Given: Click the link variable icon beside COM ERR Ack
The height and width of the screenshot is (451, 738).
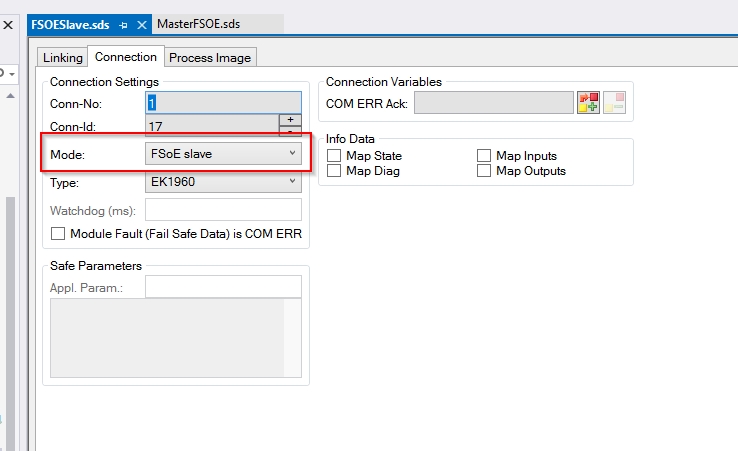Looking at the screenshot, I should click(x=588, y=102).
